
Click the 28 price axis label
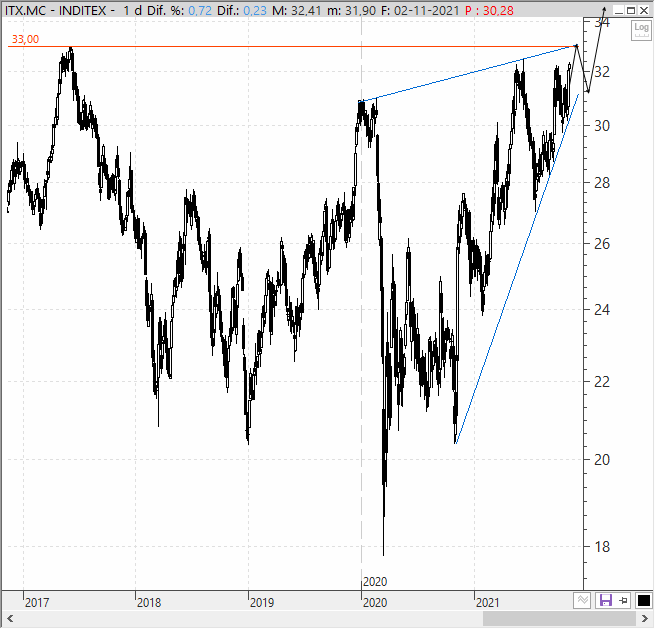pos(602,183)
